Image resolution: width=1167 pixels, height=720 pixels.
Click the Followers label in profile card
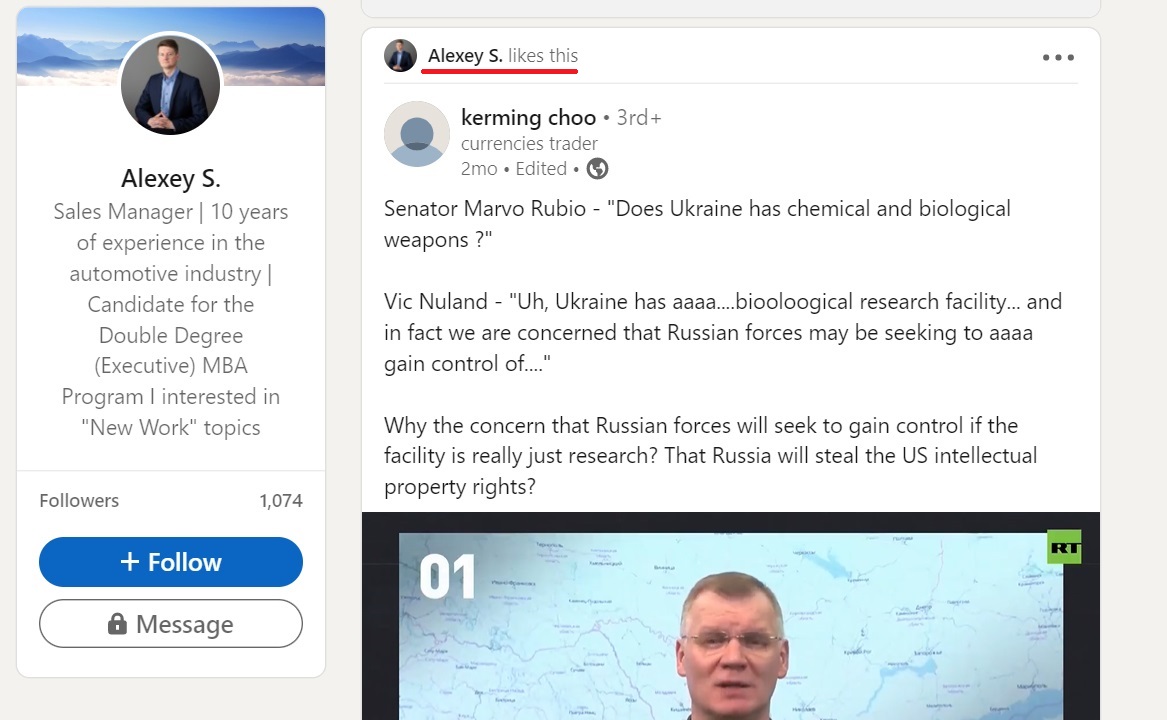point(79,501)
